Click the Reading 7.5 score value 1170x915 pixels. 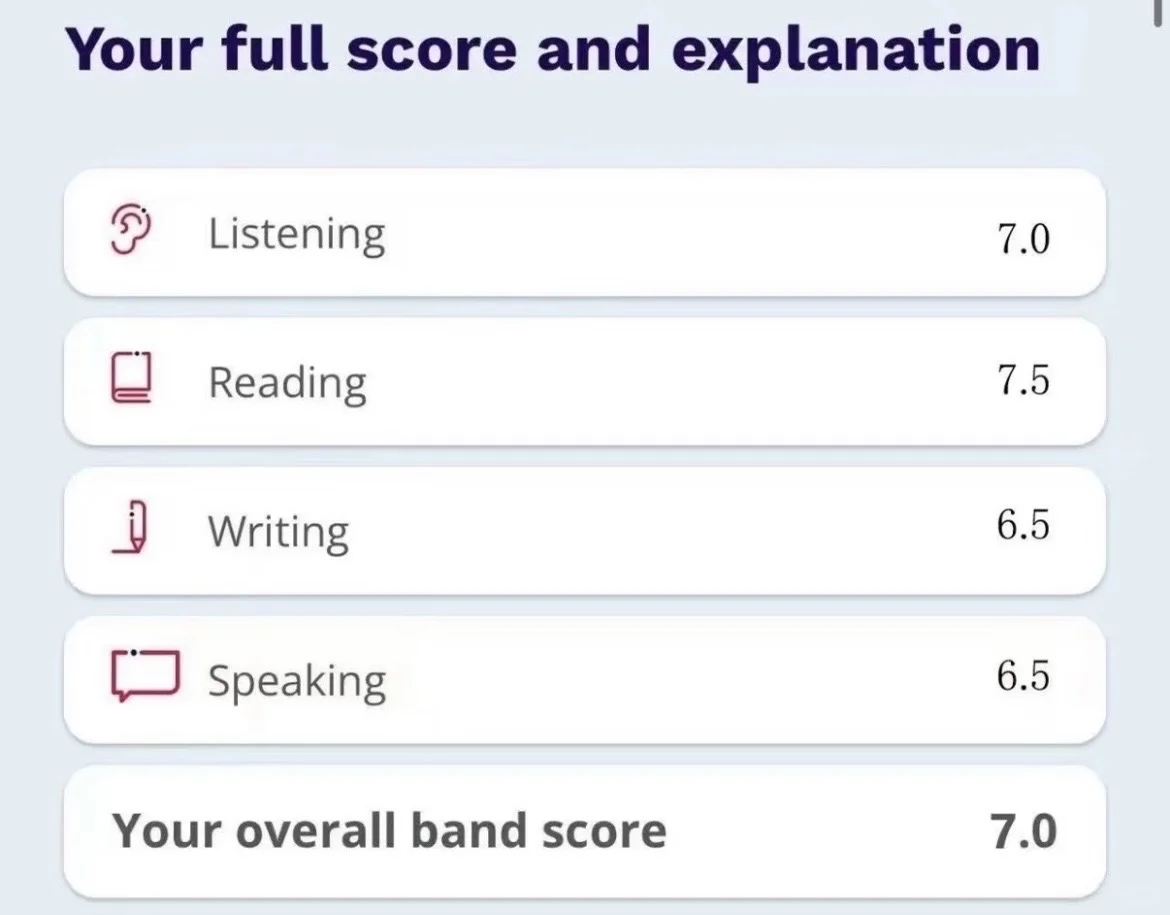pos(1023,380)
